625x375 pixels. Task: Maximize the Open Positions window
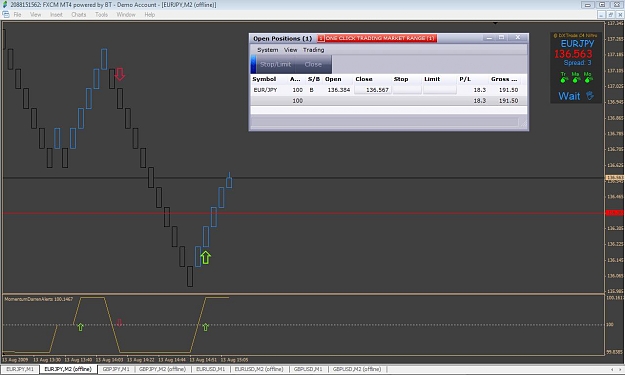pos(501,38)
